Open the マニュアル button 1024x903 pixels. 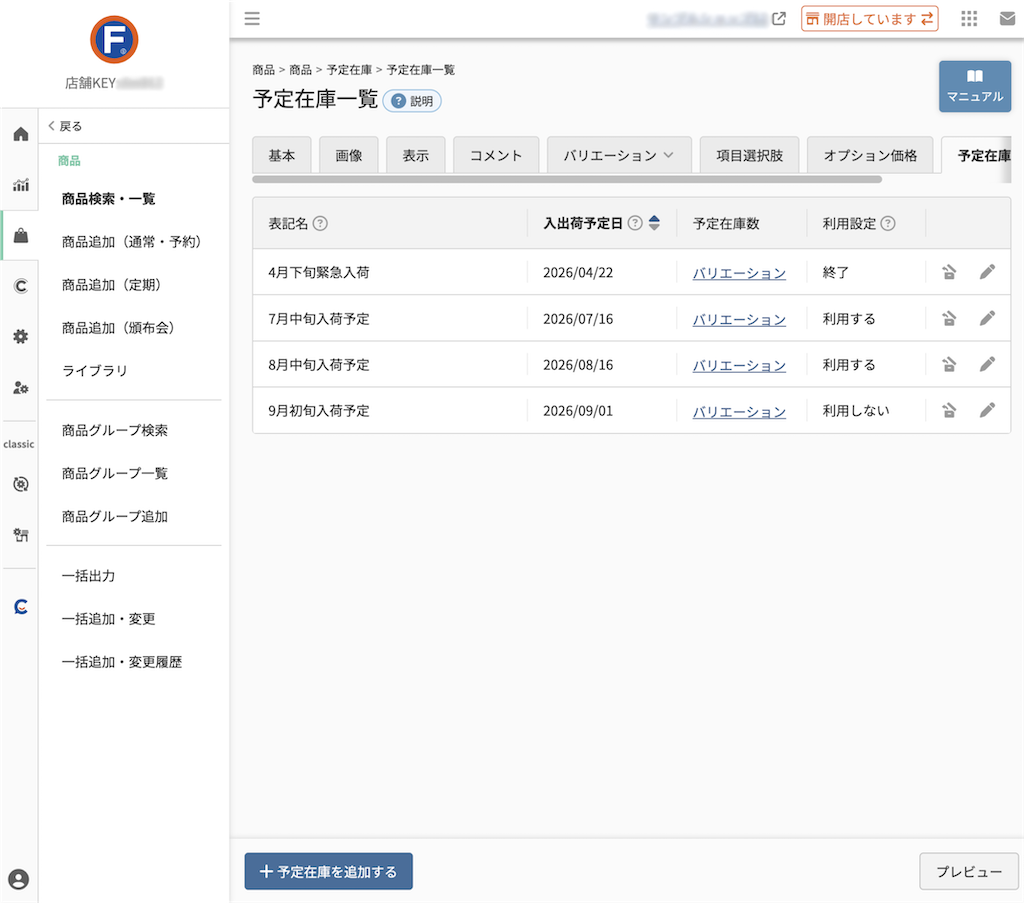tap(974, 86)
